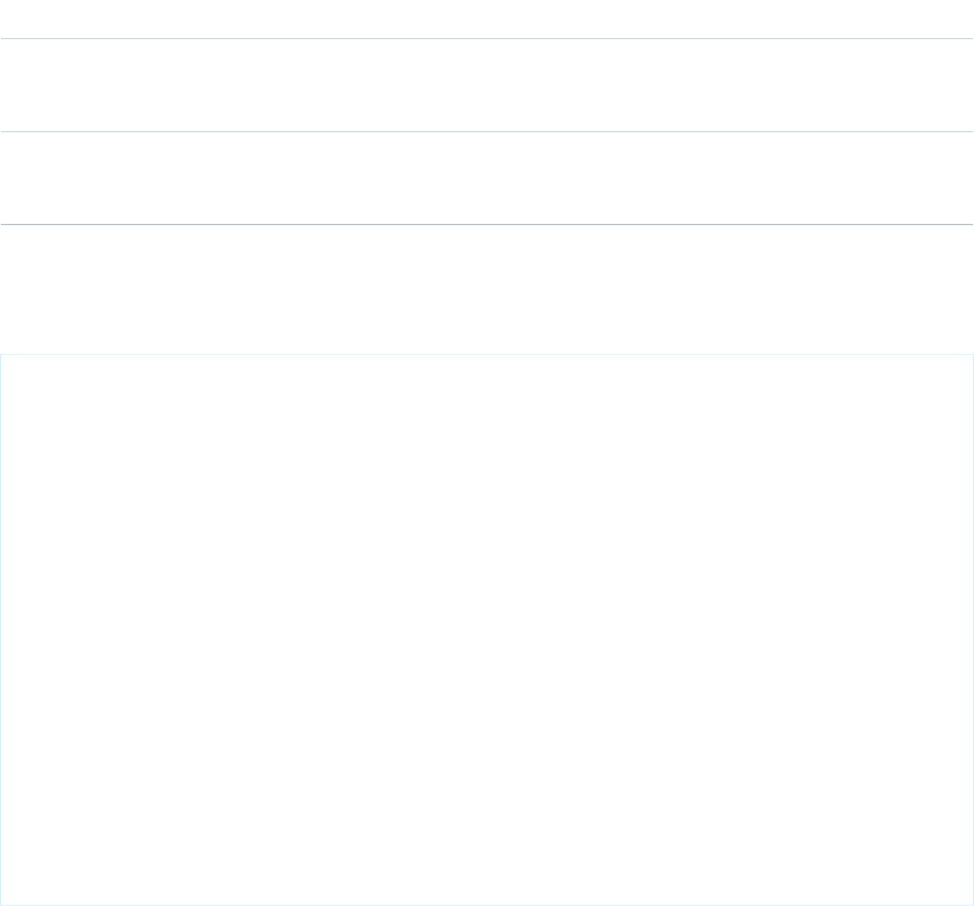Image resolution: width=974 pixels, height=906 pixels.
Task: Click the left border of the large panel
Action: (1, 630)
